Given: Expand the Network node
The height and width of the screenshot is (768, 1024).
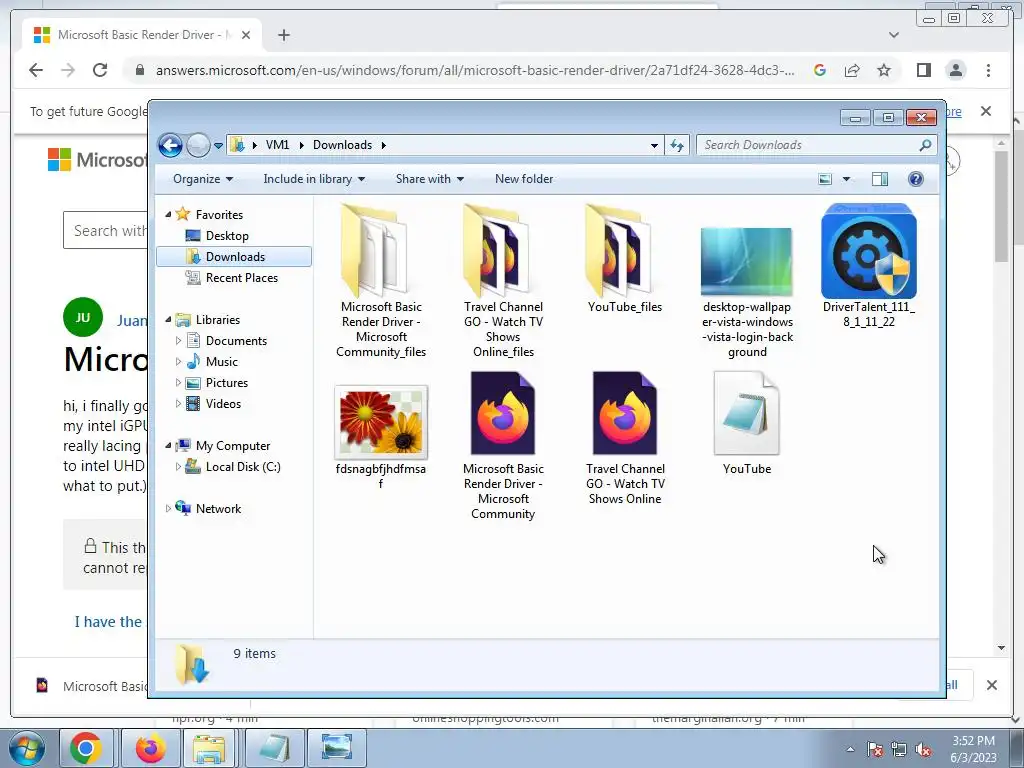Looking at the screenshot, I should click(x=168, y=509).
